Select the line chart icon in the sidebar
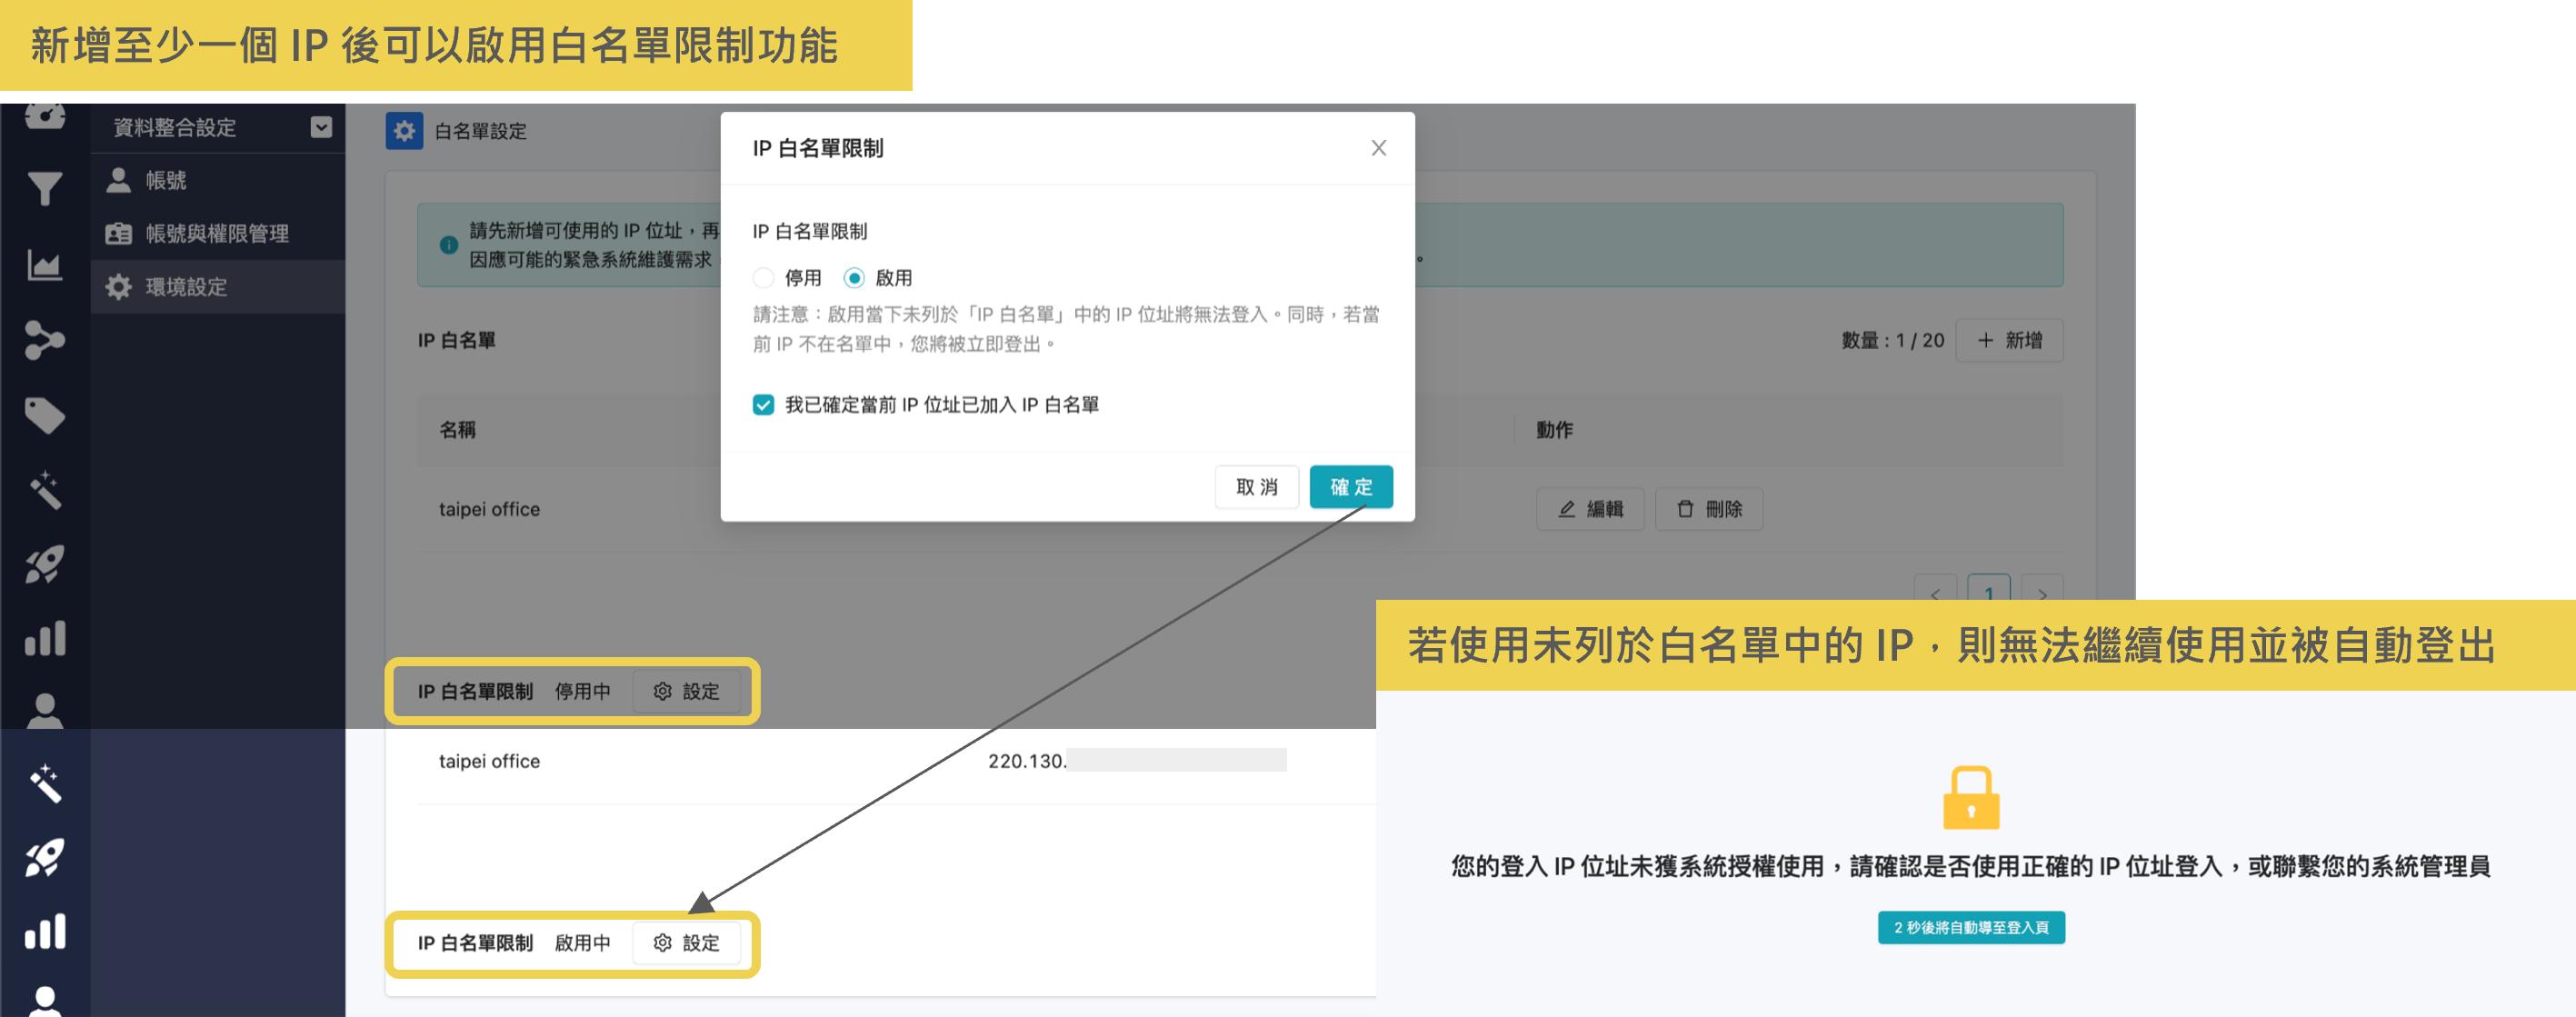2576x1017 pixels. coord(44,265)
